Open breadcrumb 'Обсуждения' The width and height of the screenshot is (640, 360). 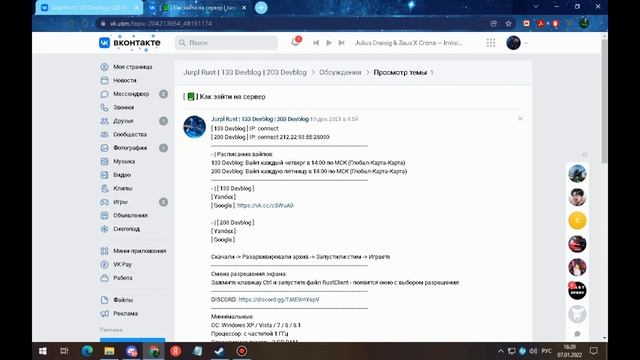click(x=340, y=72)
